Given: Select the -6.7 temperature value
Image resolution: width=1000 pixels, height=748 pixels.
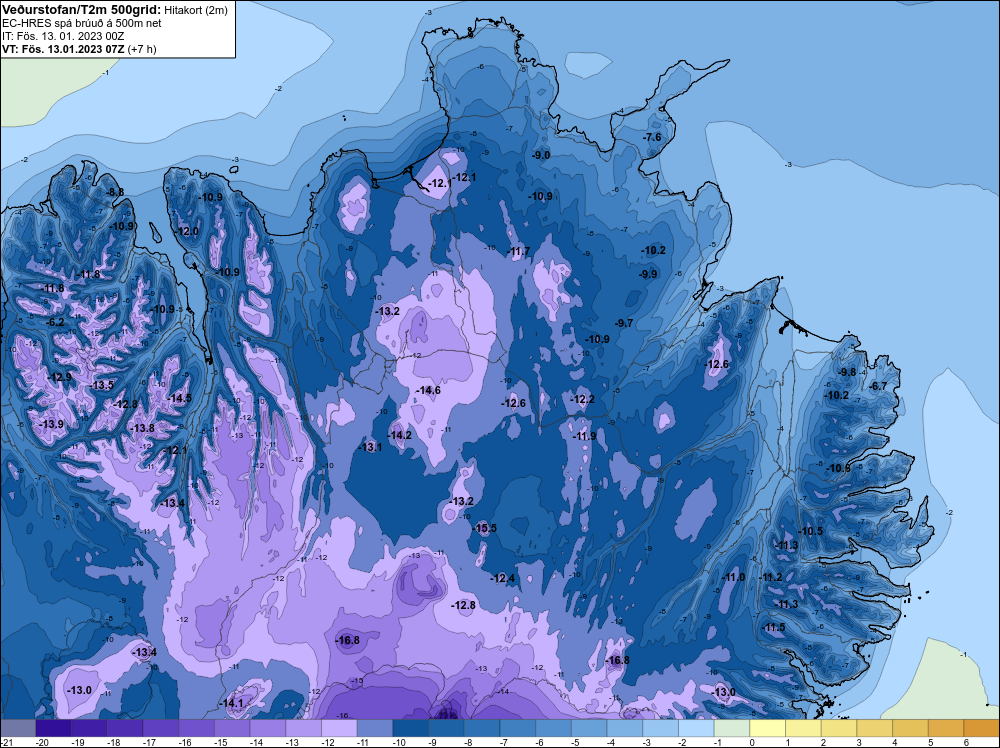Looking at the screenshot, I should click(x=878, y=386).
